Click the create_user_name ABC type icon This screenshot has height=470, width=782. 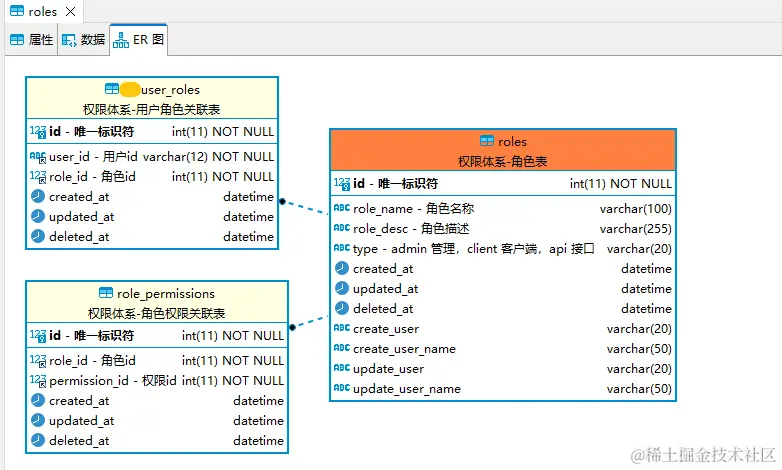[x=342, y=348]
